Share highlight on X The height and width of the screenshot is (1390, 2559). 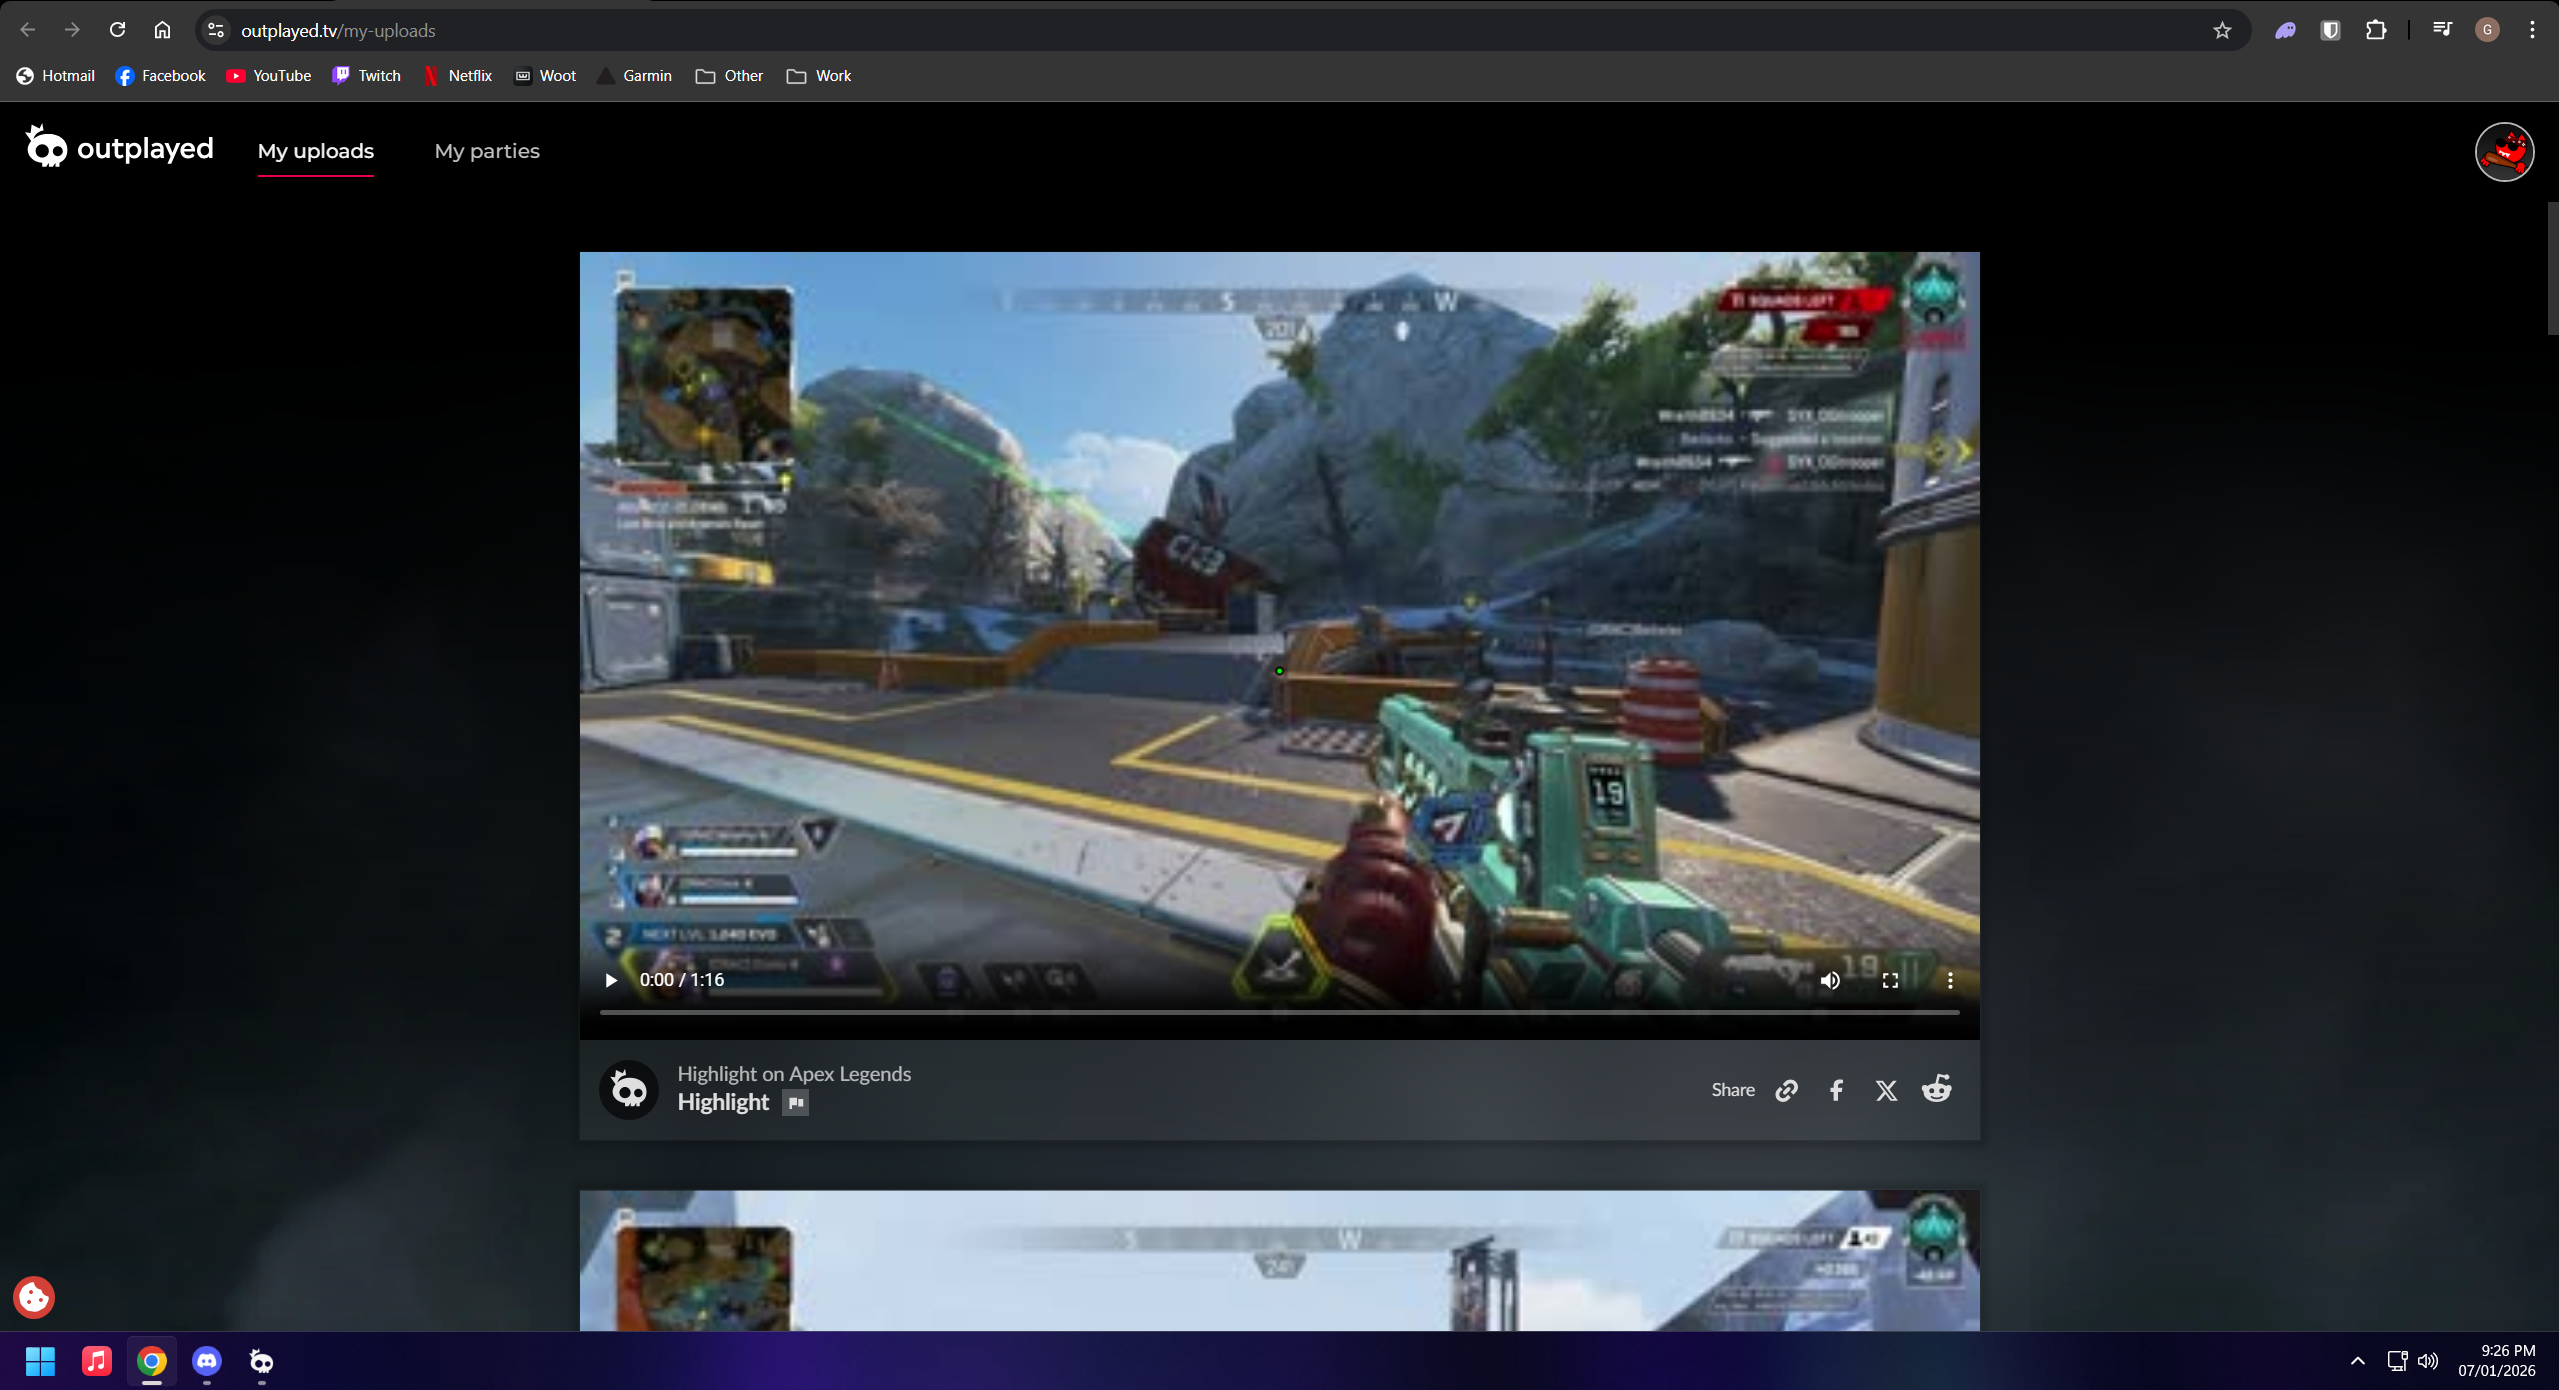[1886, 1090]
